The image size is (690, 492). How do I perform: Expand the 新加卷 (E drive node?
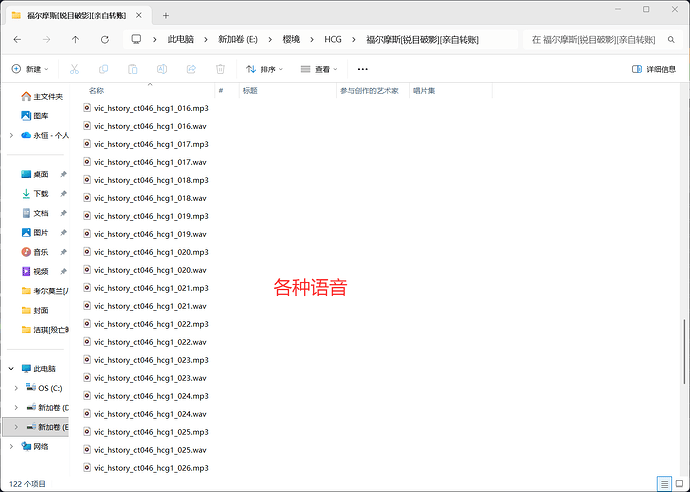coord(16,427)
